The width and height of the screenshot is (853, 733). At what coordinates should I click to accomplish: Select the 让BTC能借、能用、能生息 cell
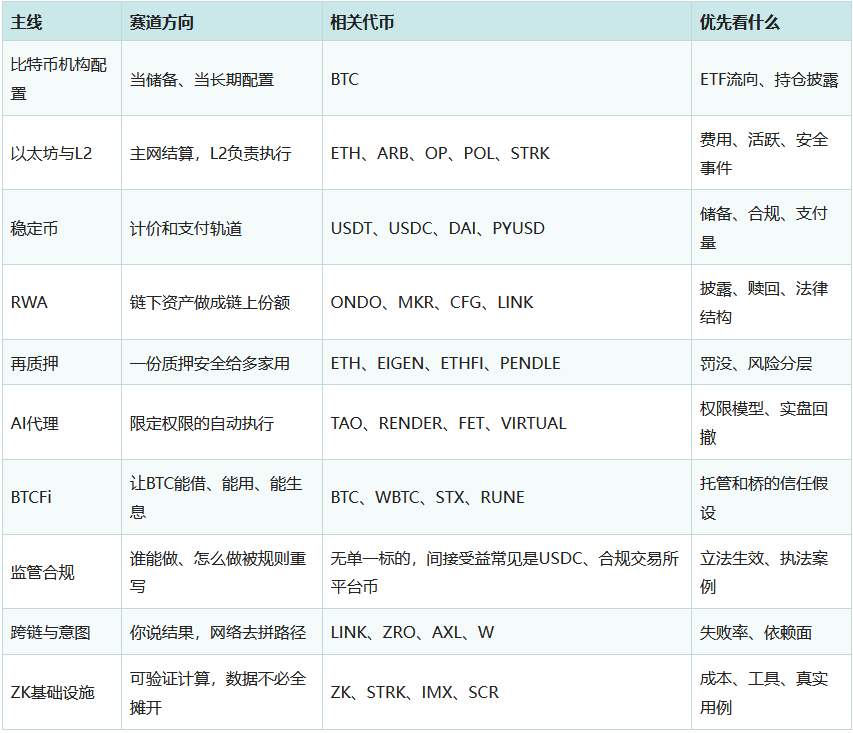click(222, 497)
